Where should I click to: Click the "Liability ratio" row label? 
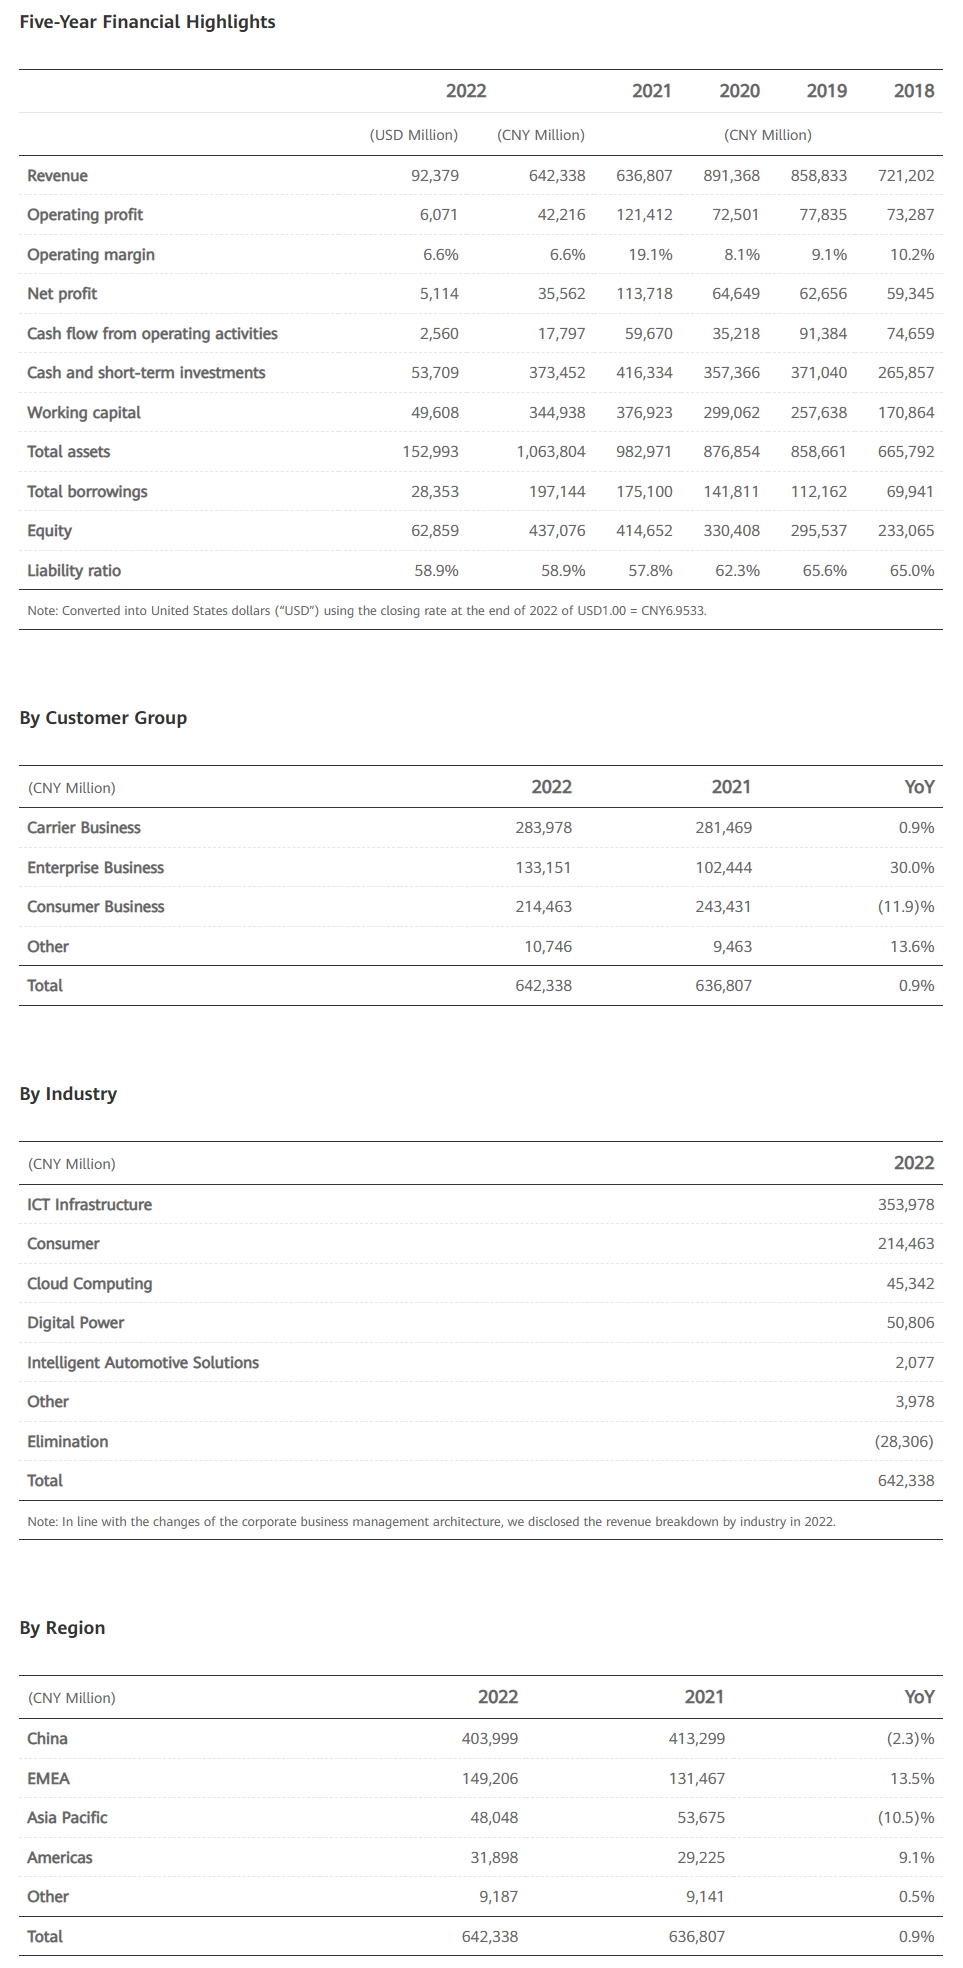pyautogui.click(x=74, y=571)
